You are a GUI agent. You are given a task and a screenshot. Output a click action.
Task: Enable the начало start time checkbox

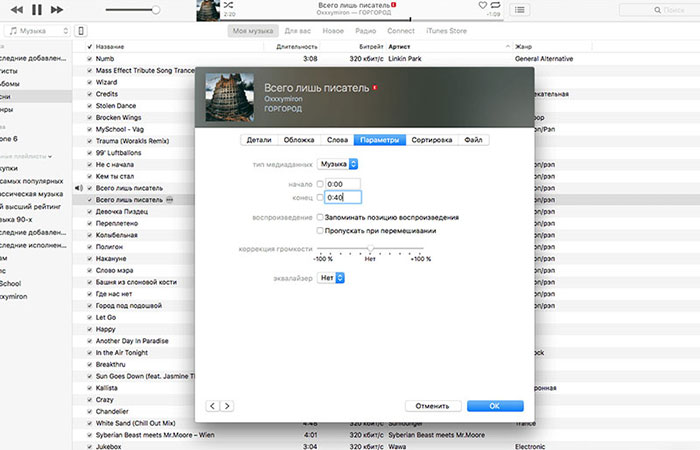[320, 184]
